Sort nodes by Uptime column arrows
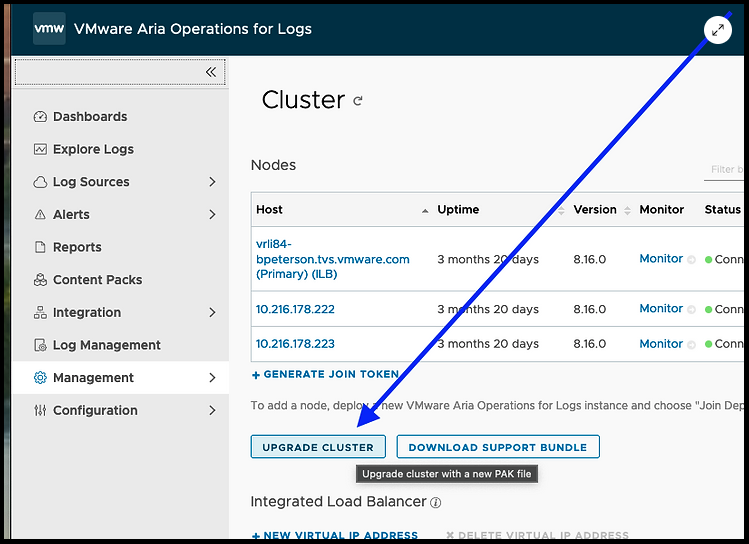Screen dimensions: 749x544 (x=561, y=210)
